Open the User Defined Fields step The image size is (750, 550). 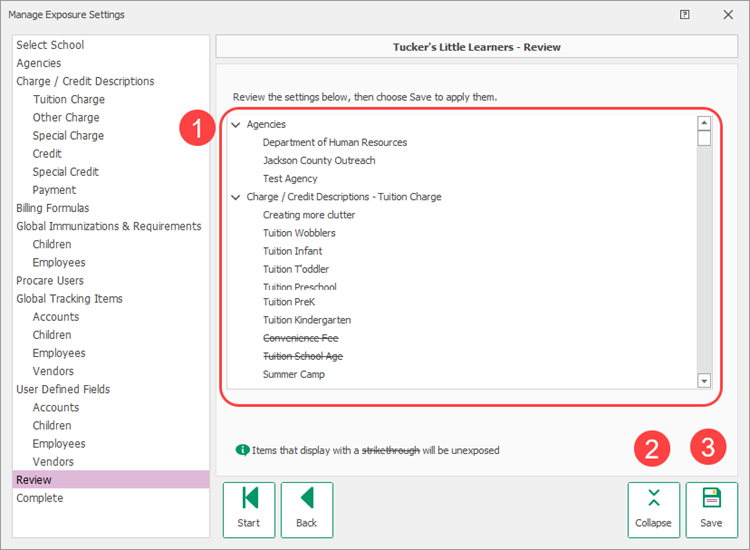[x=63, y=390]
